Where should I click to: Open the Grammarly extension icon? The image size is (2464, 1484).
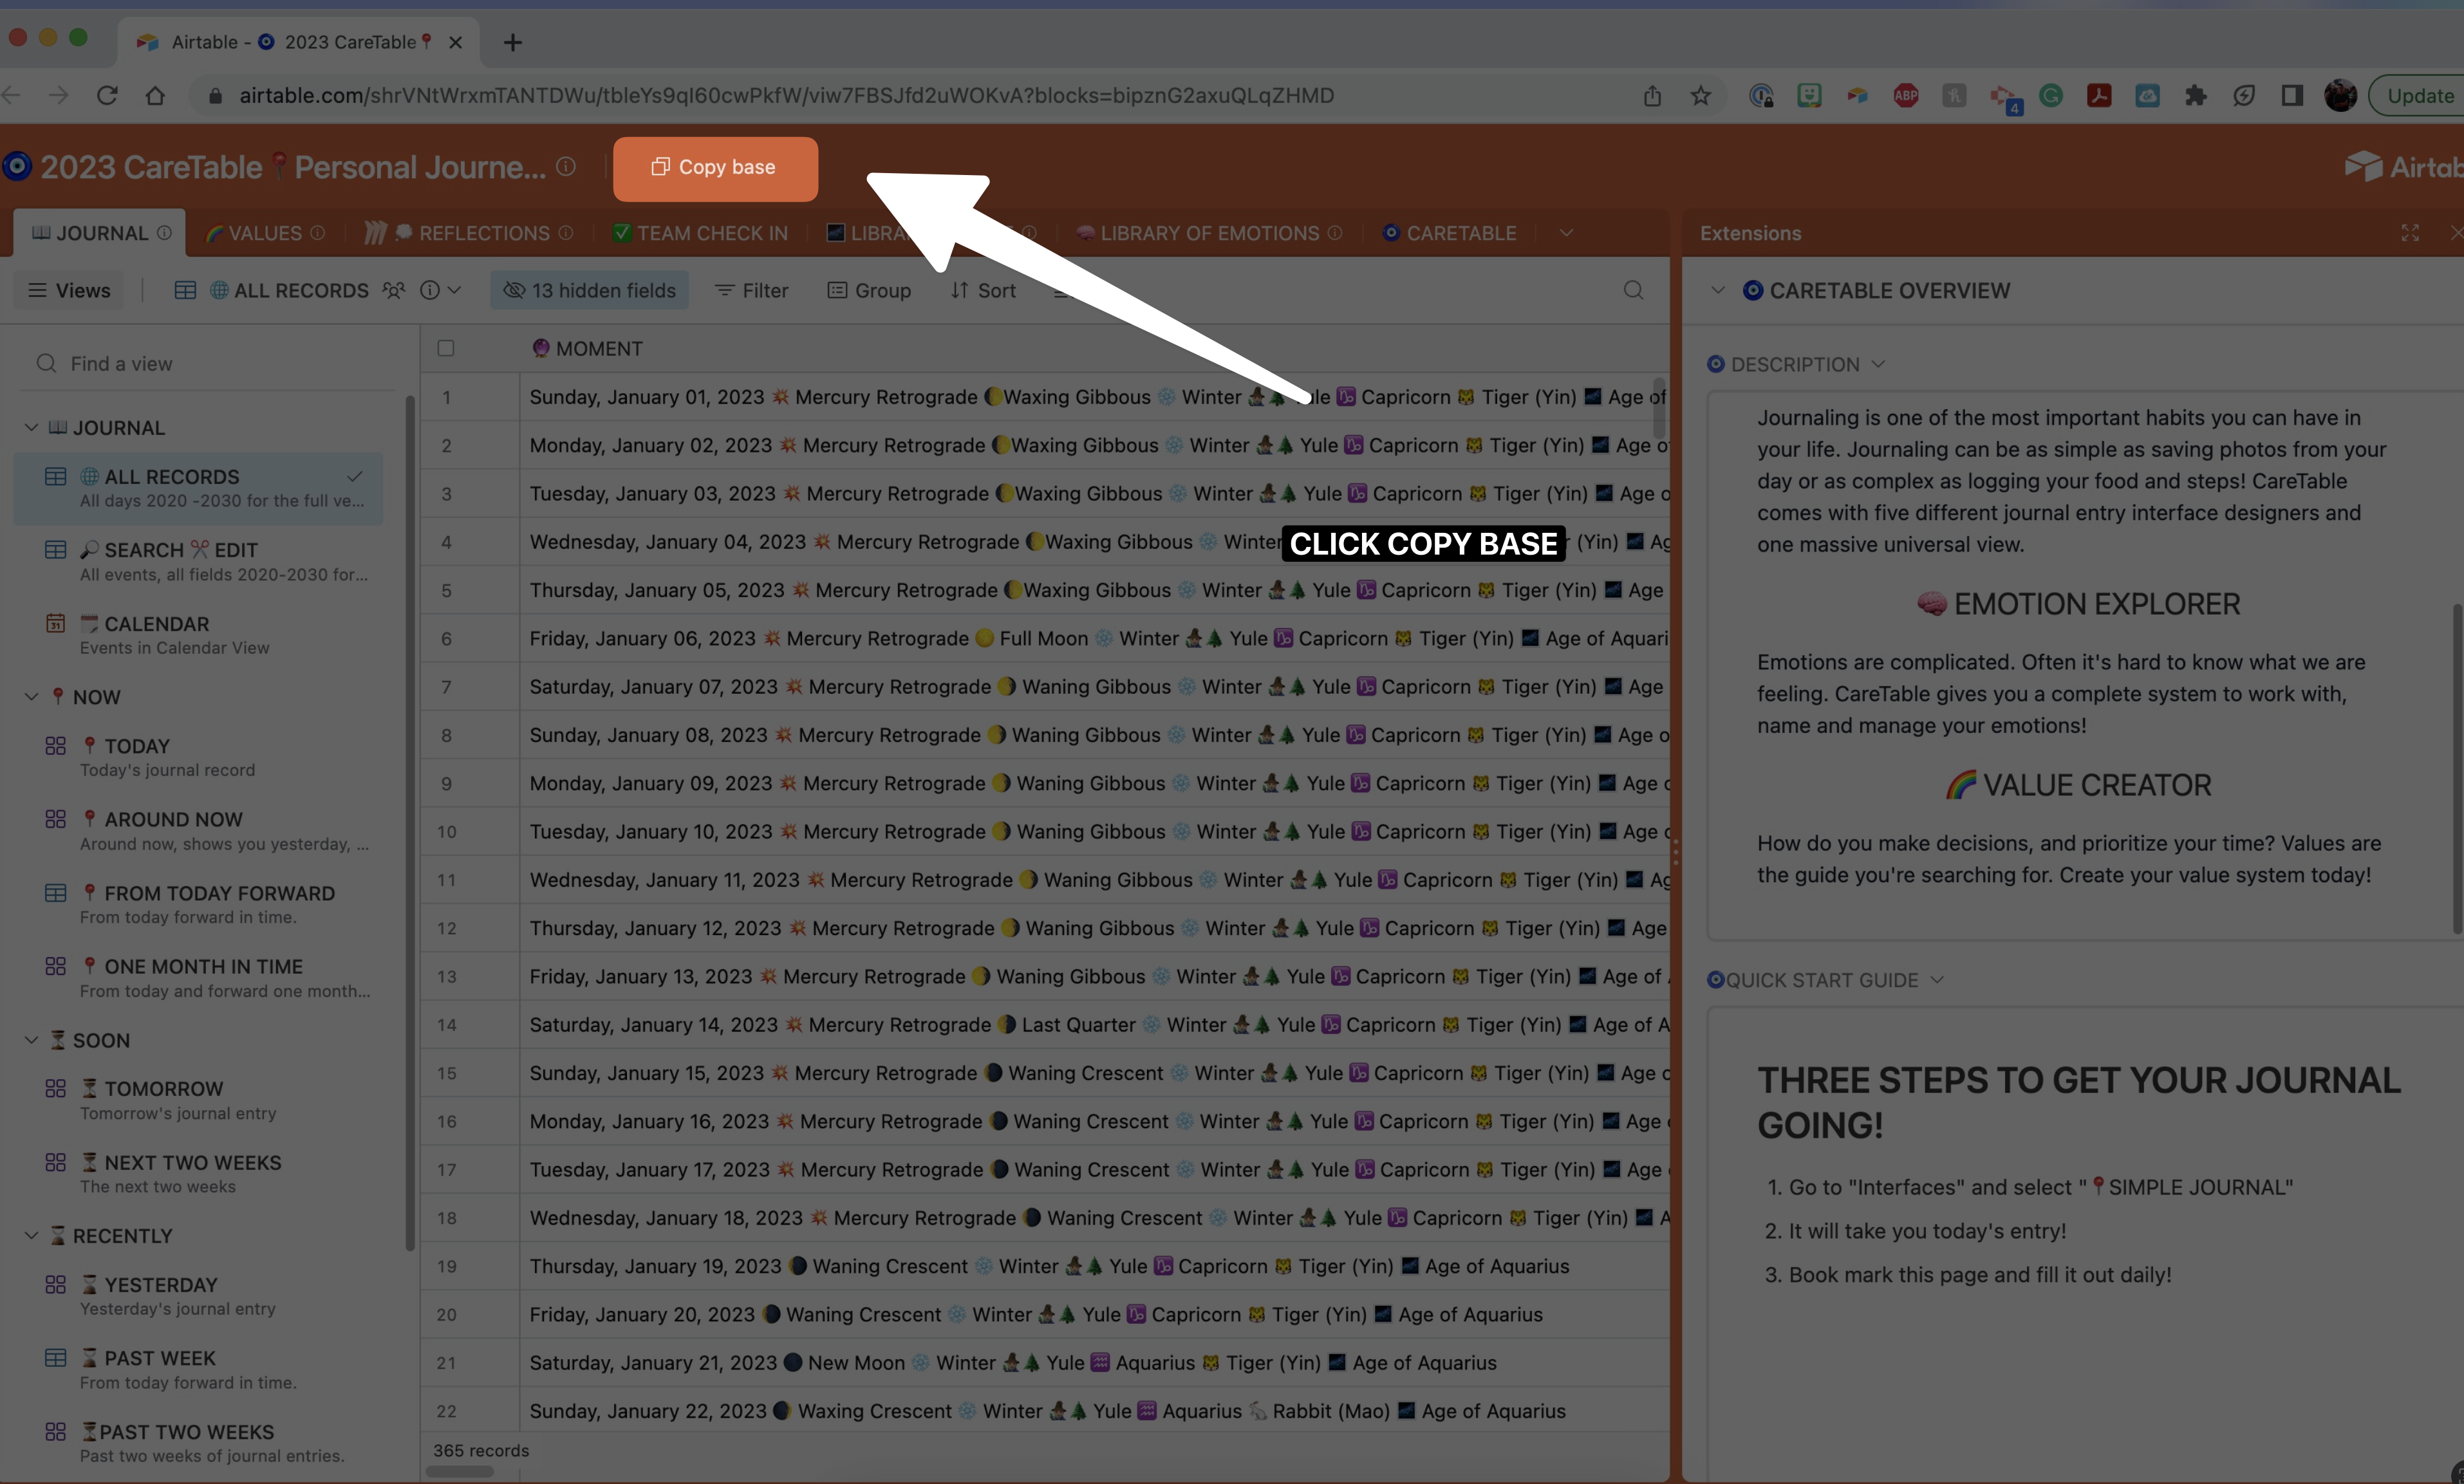2051,96
